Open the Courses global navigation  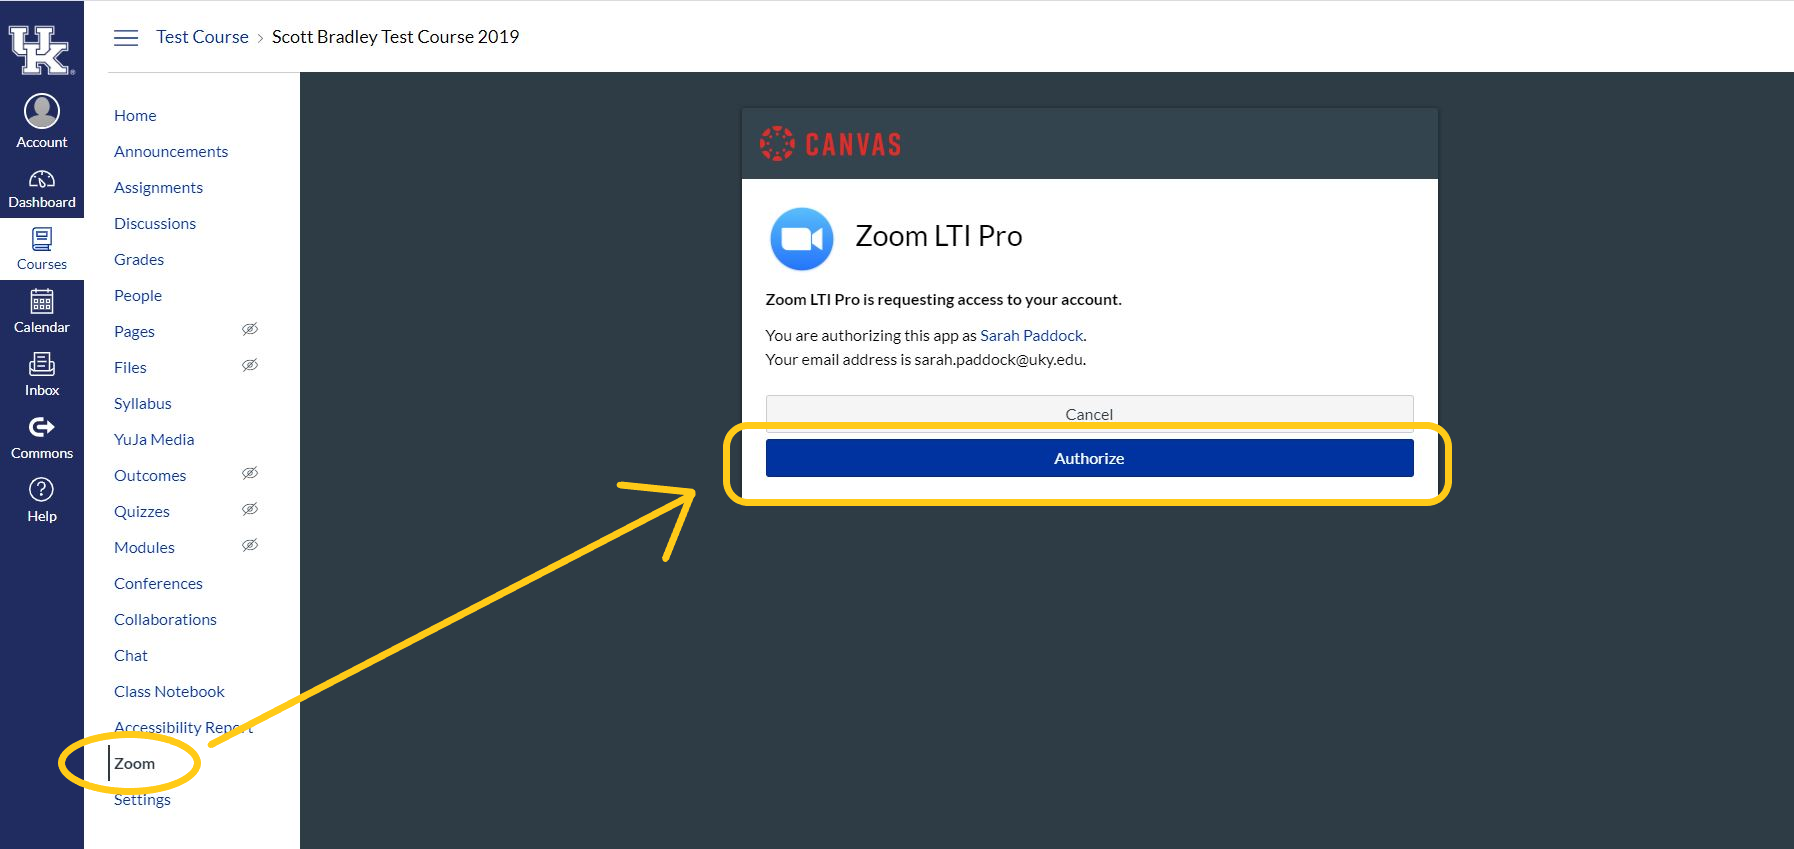(x=42, y=249)
